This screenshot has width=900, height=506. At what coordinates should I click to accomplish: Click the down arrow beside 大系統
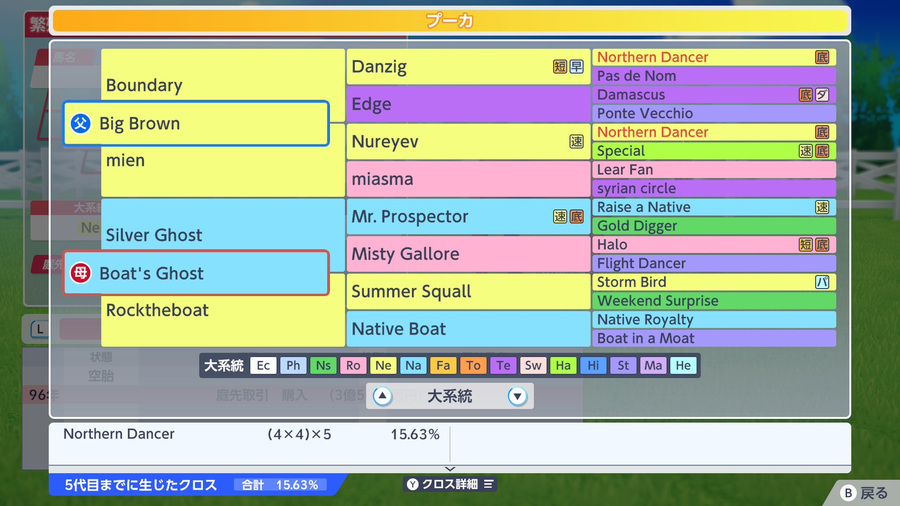[x=517, y=396]
